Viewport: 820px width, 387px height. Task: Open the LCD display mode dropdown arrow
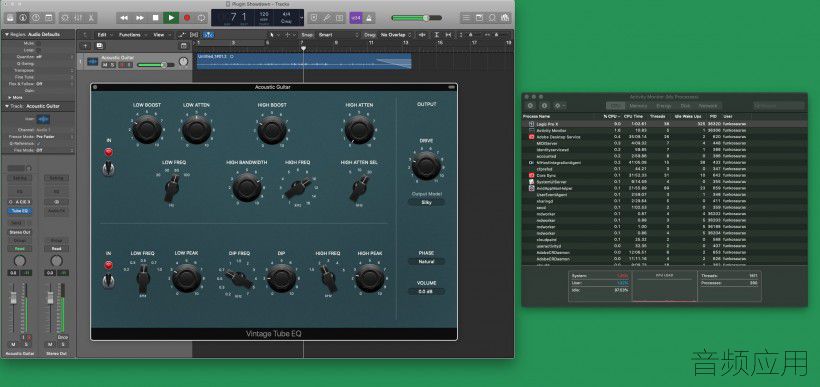[x=301, y=18]
